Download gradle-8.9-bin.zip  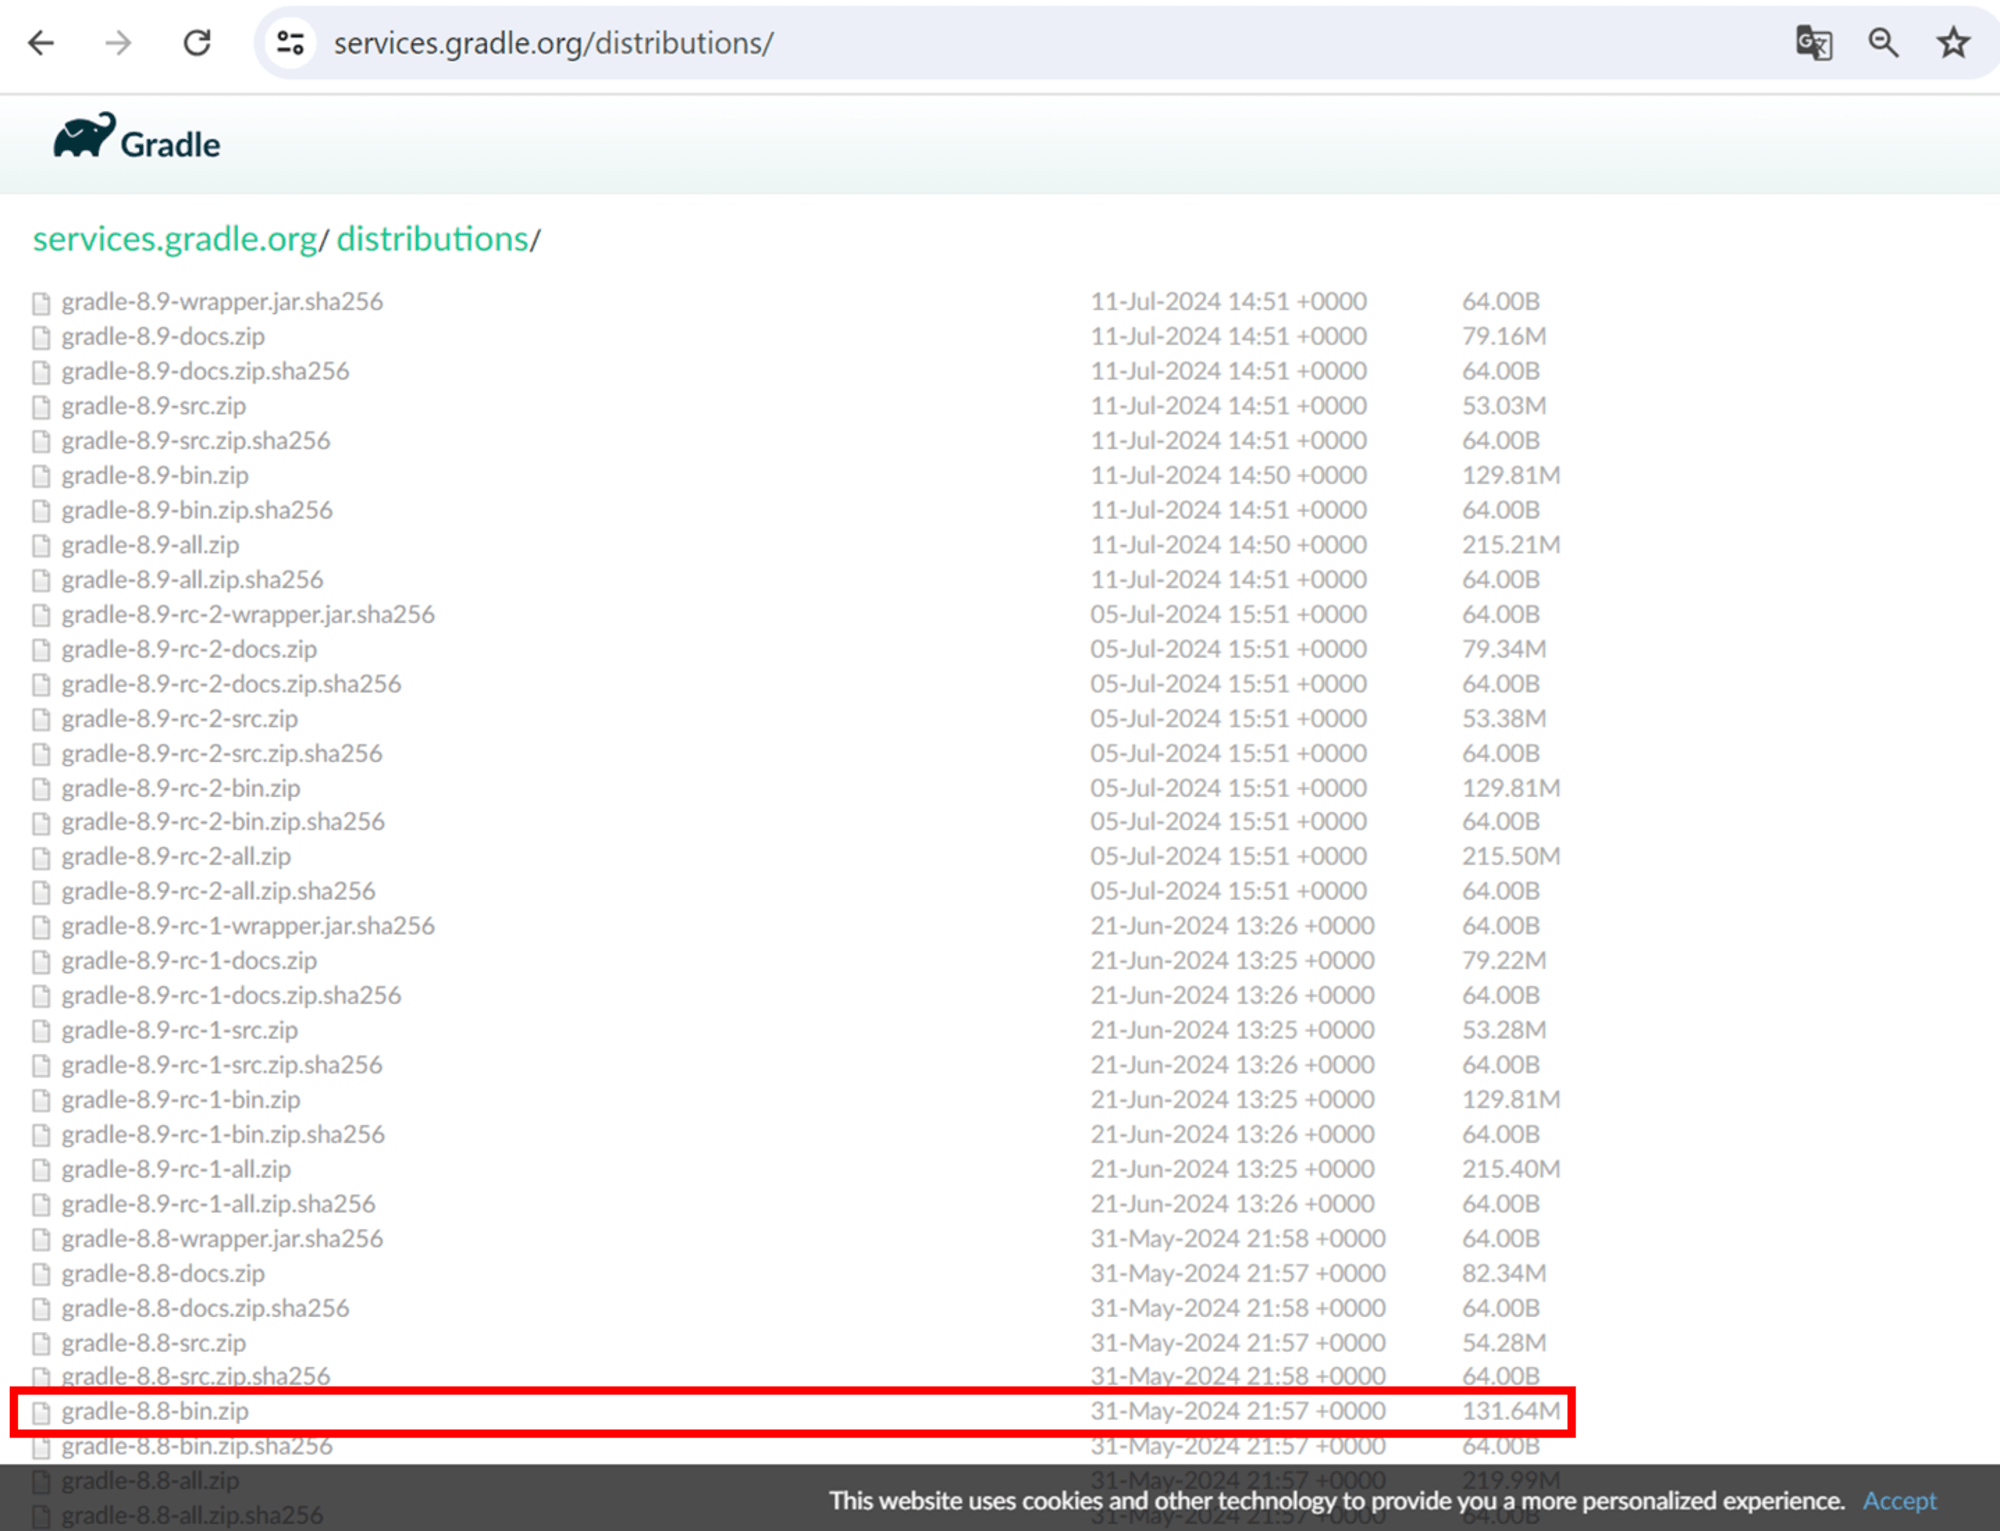pyautogui.click(x=155, y=475)
